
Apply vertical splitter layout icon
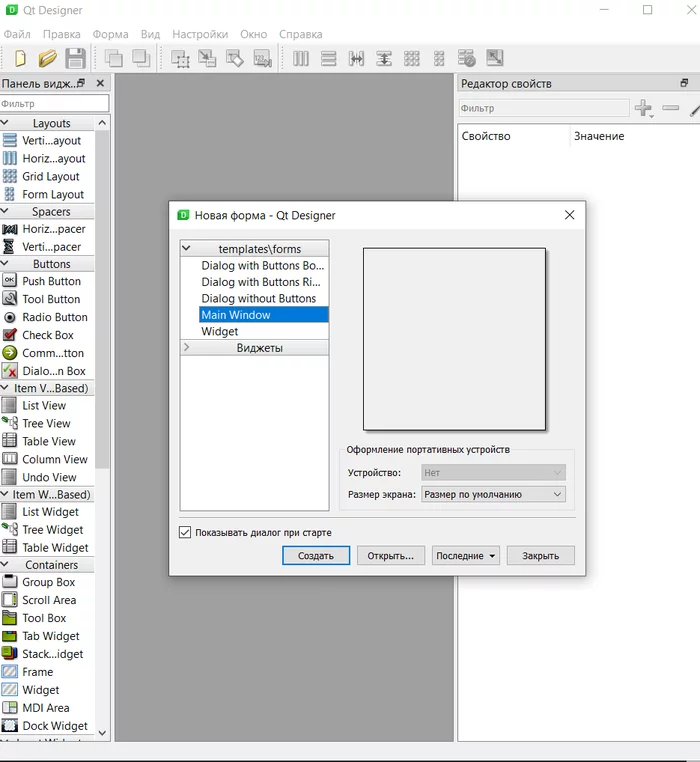click(x=384, y=58)
